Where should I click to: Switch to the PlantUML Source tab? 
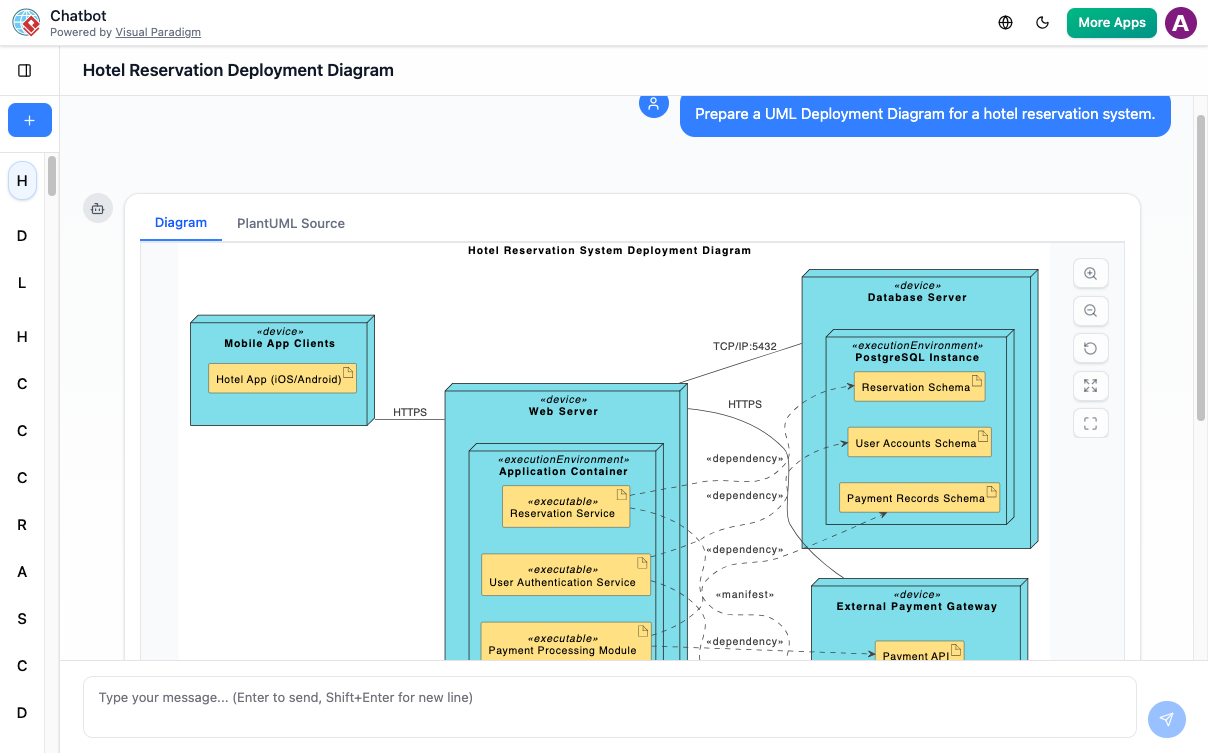tap(290, 223)
